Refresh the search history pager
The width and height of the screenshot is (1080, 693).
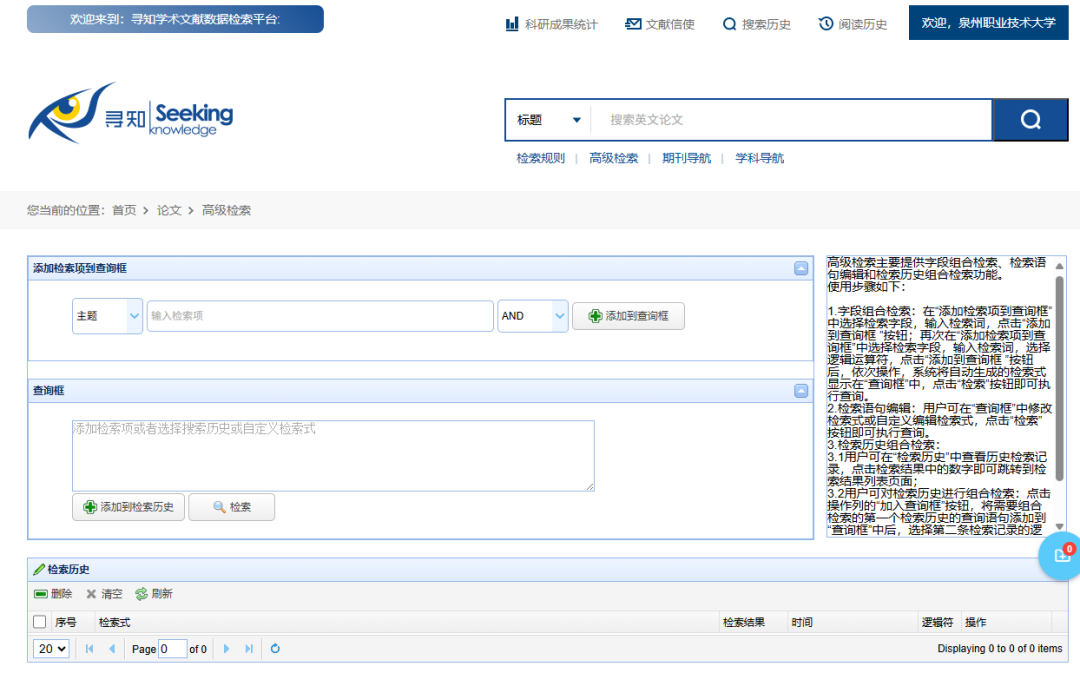[275, 649]
